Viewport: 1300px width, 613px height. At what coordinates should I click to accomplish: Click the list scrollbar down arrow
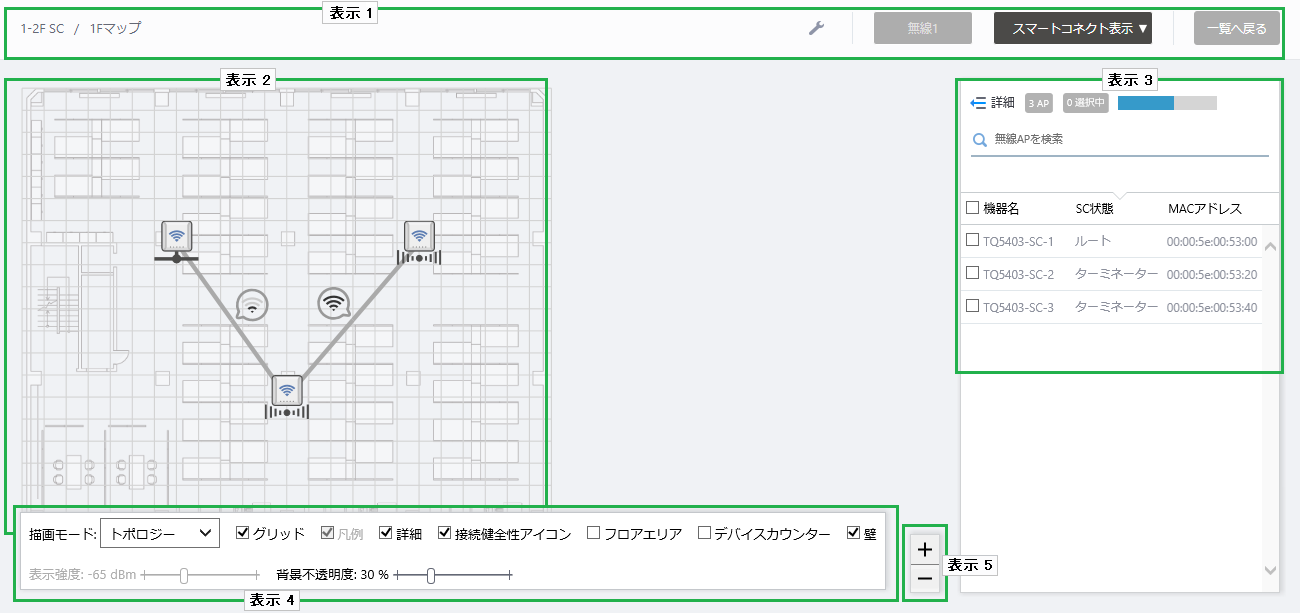coord(1270,570)
